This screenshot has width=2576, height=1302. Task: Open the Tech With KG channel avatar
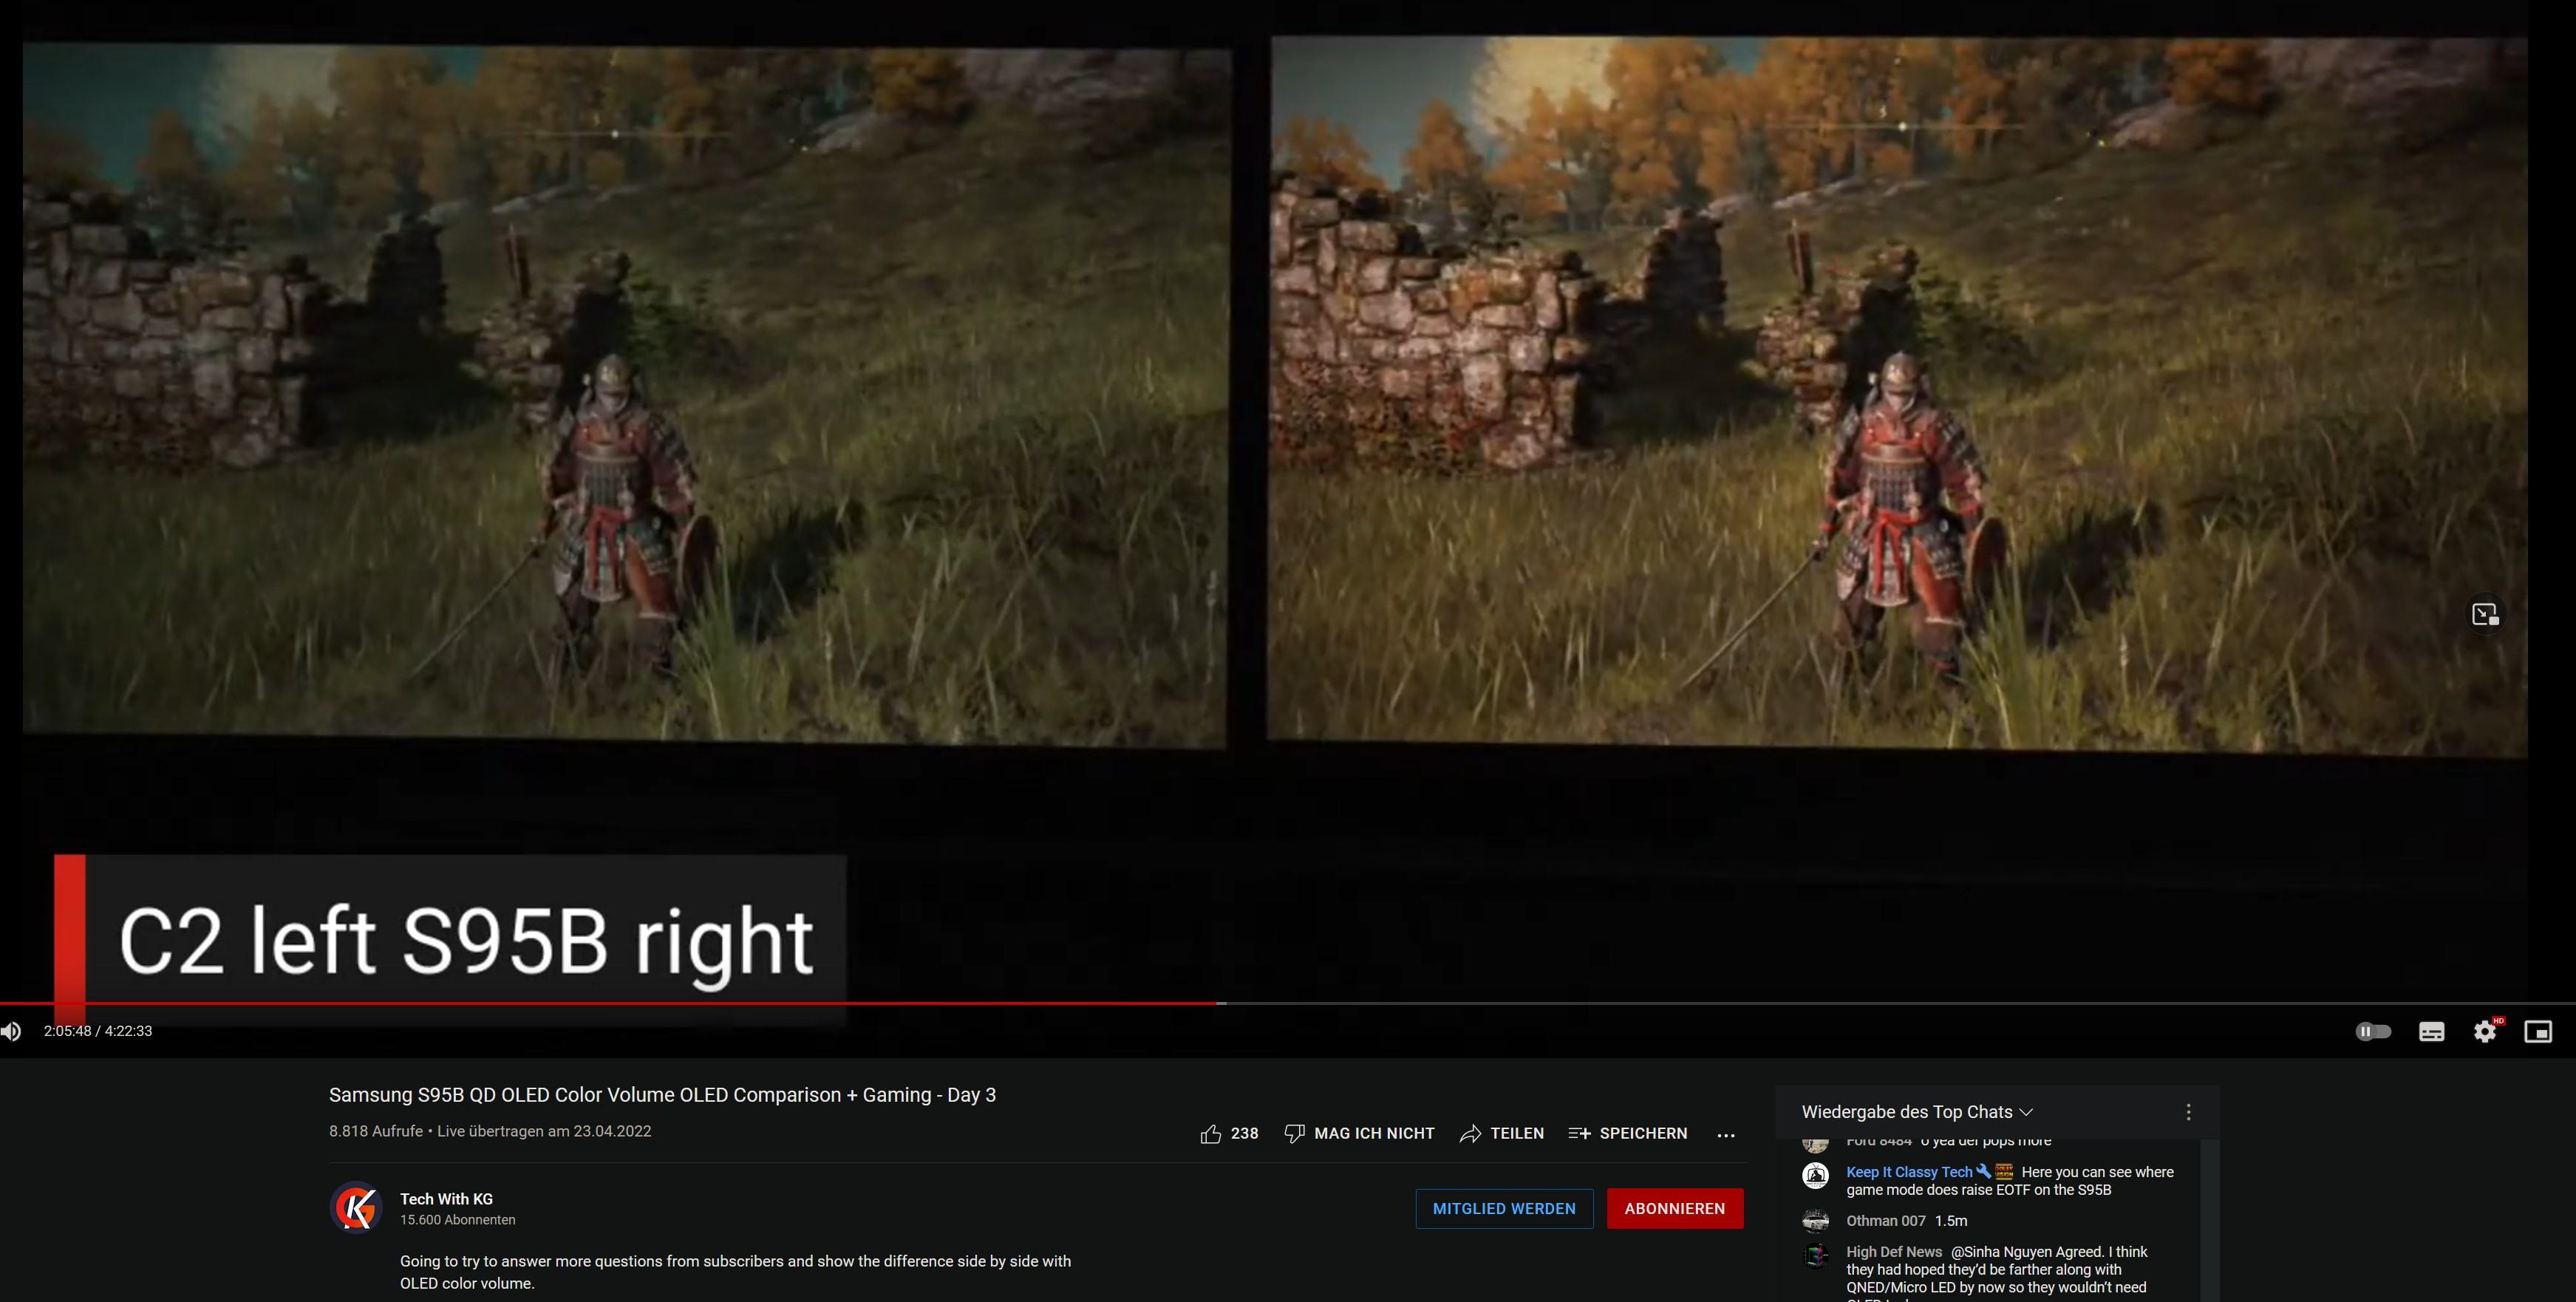(x=356, y=1207)
